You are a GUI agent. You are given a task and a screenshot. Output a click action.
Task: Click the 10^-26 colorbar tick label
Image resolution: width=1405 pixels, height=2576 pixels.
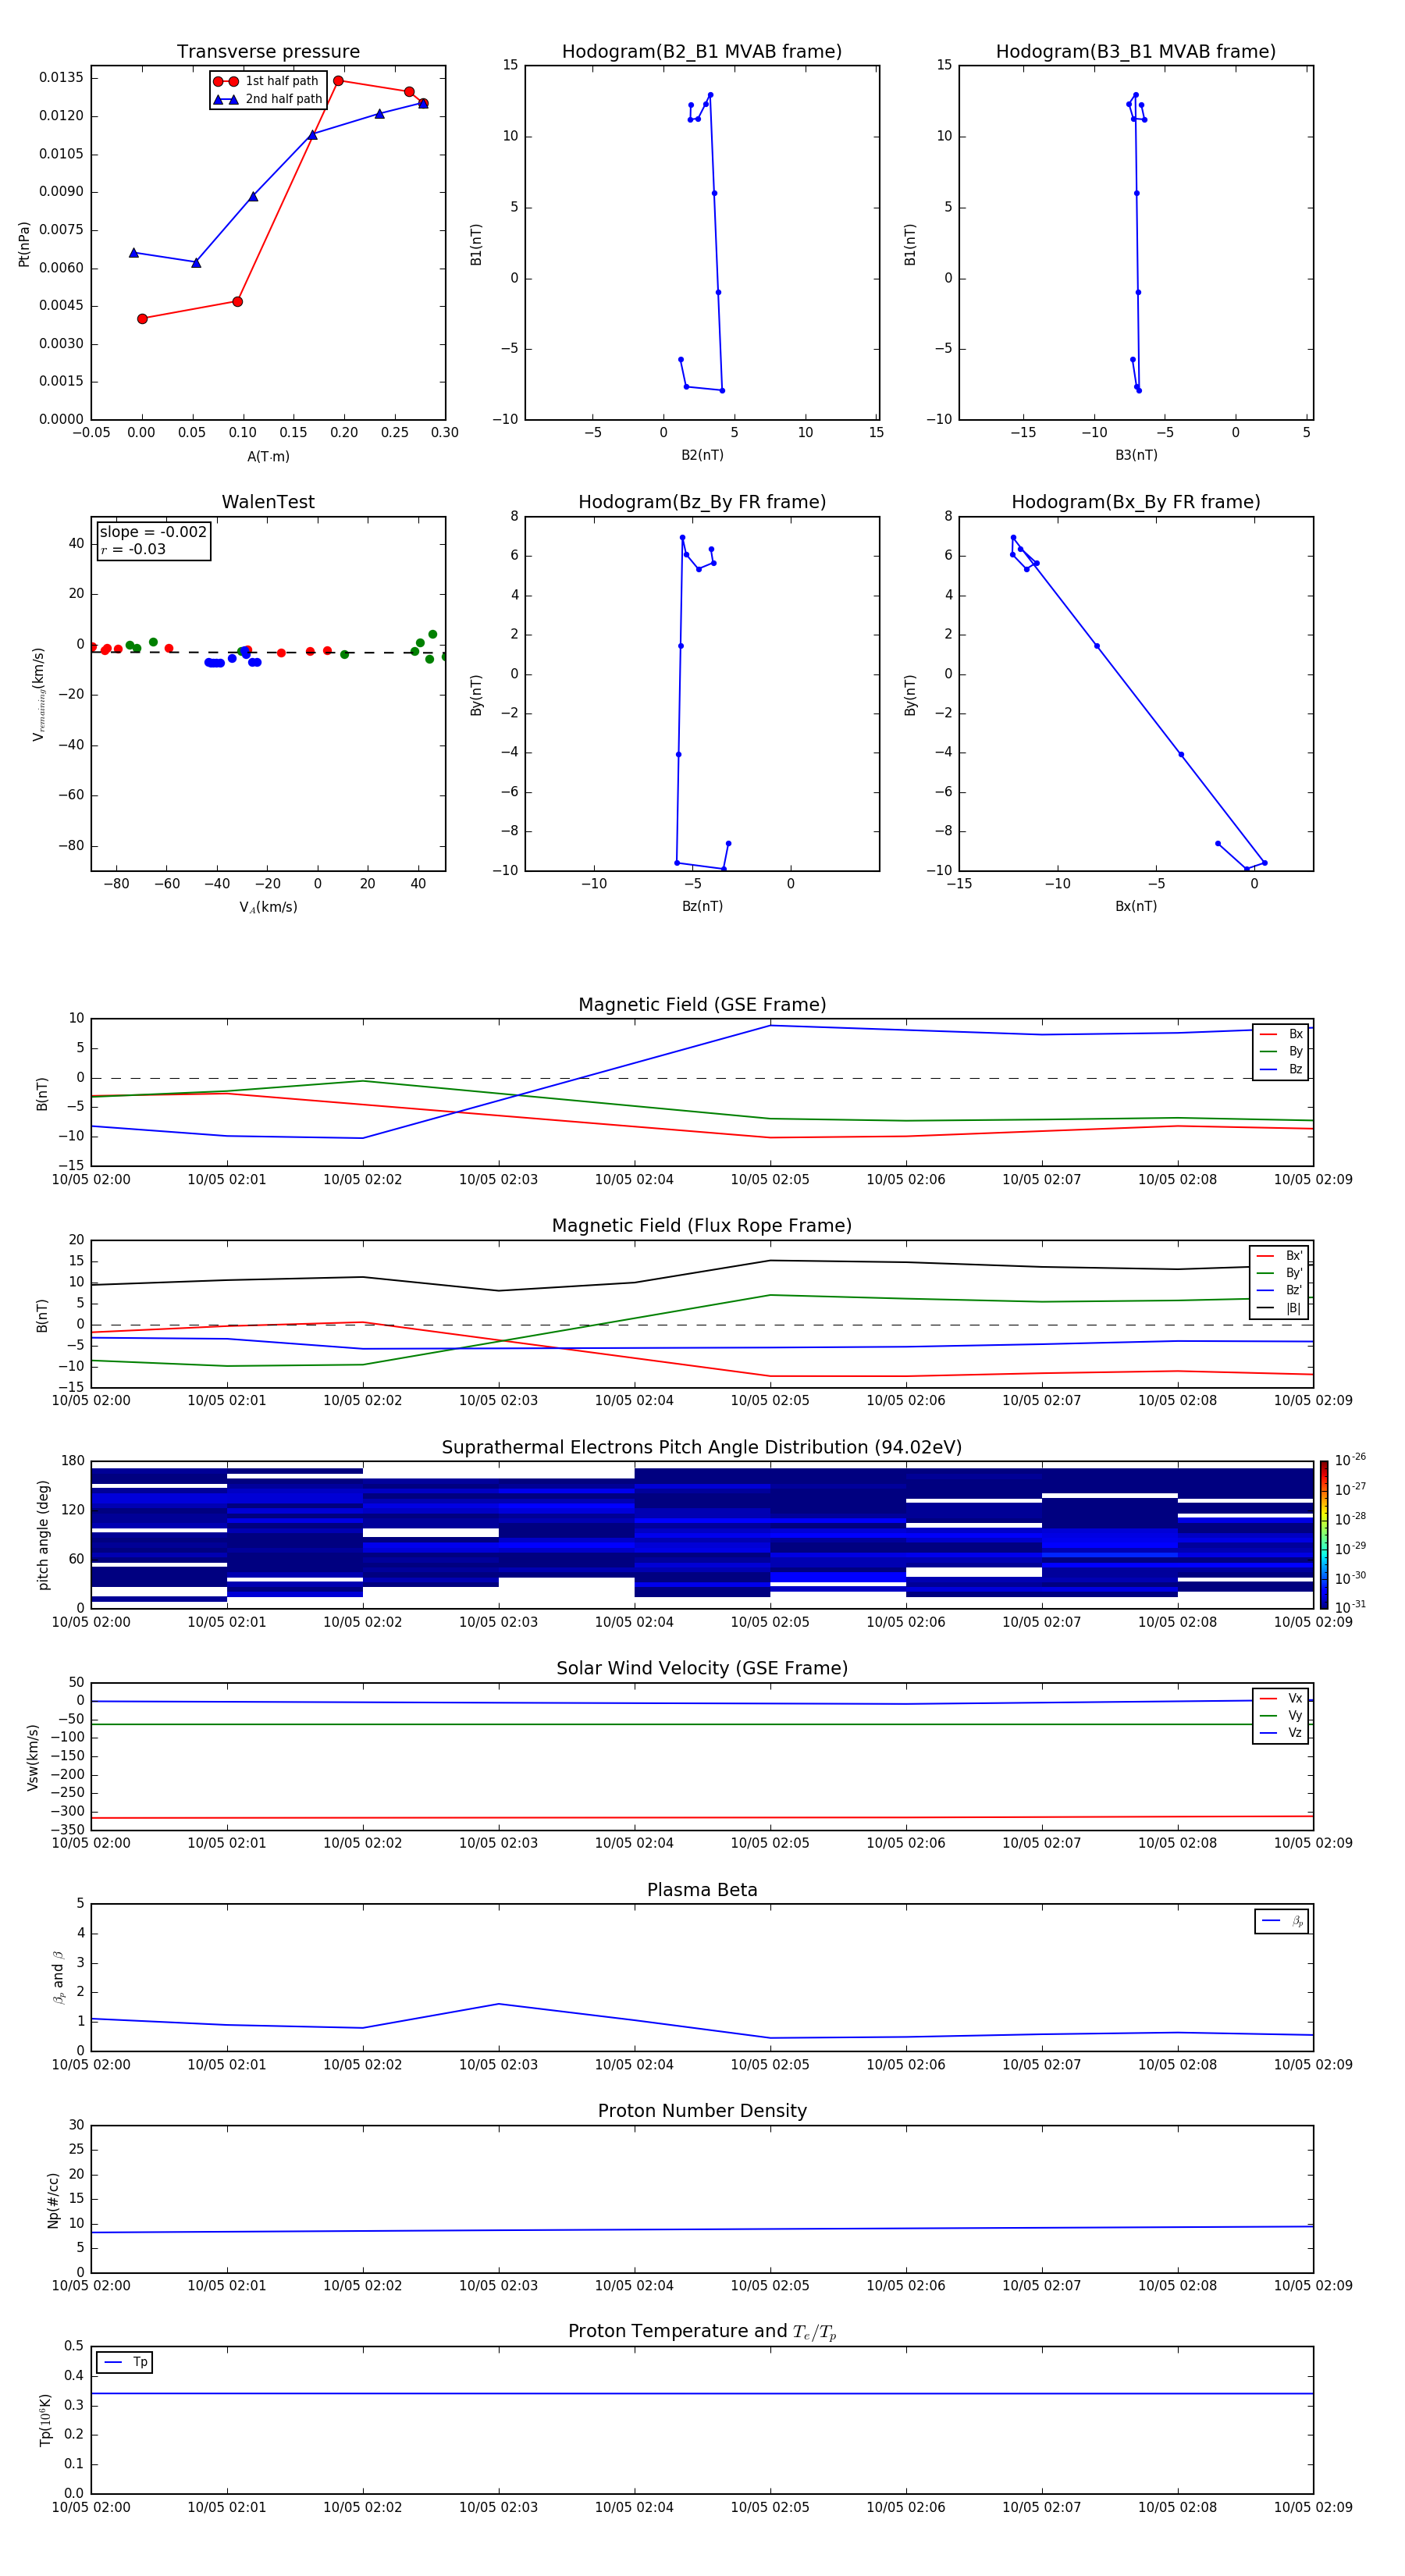pos(1350,1460)
